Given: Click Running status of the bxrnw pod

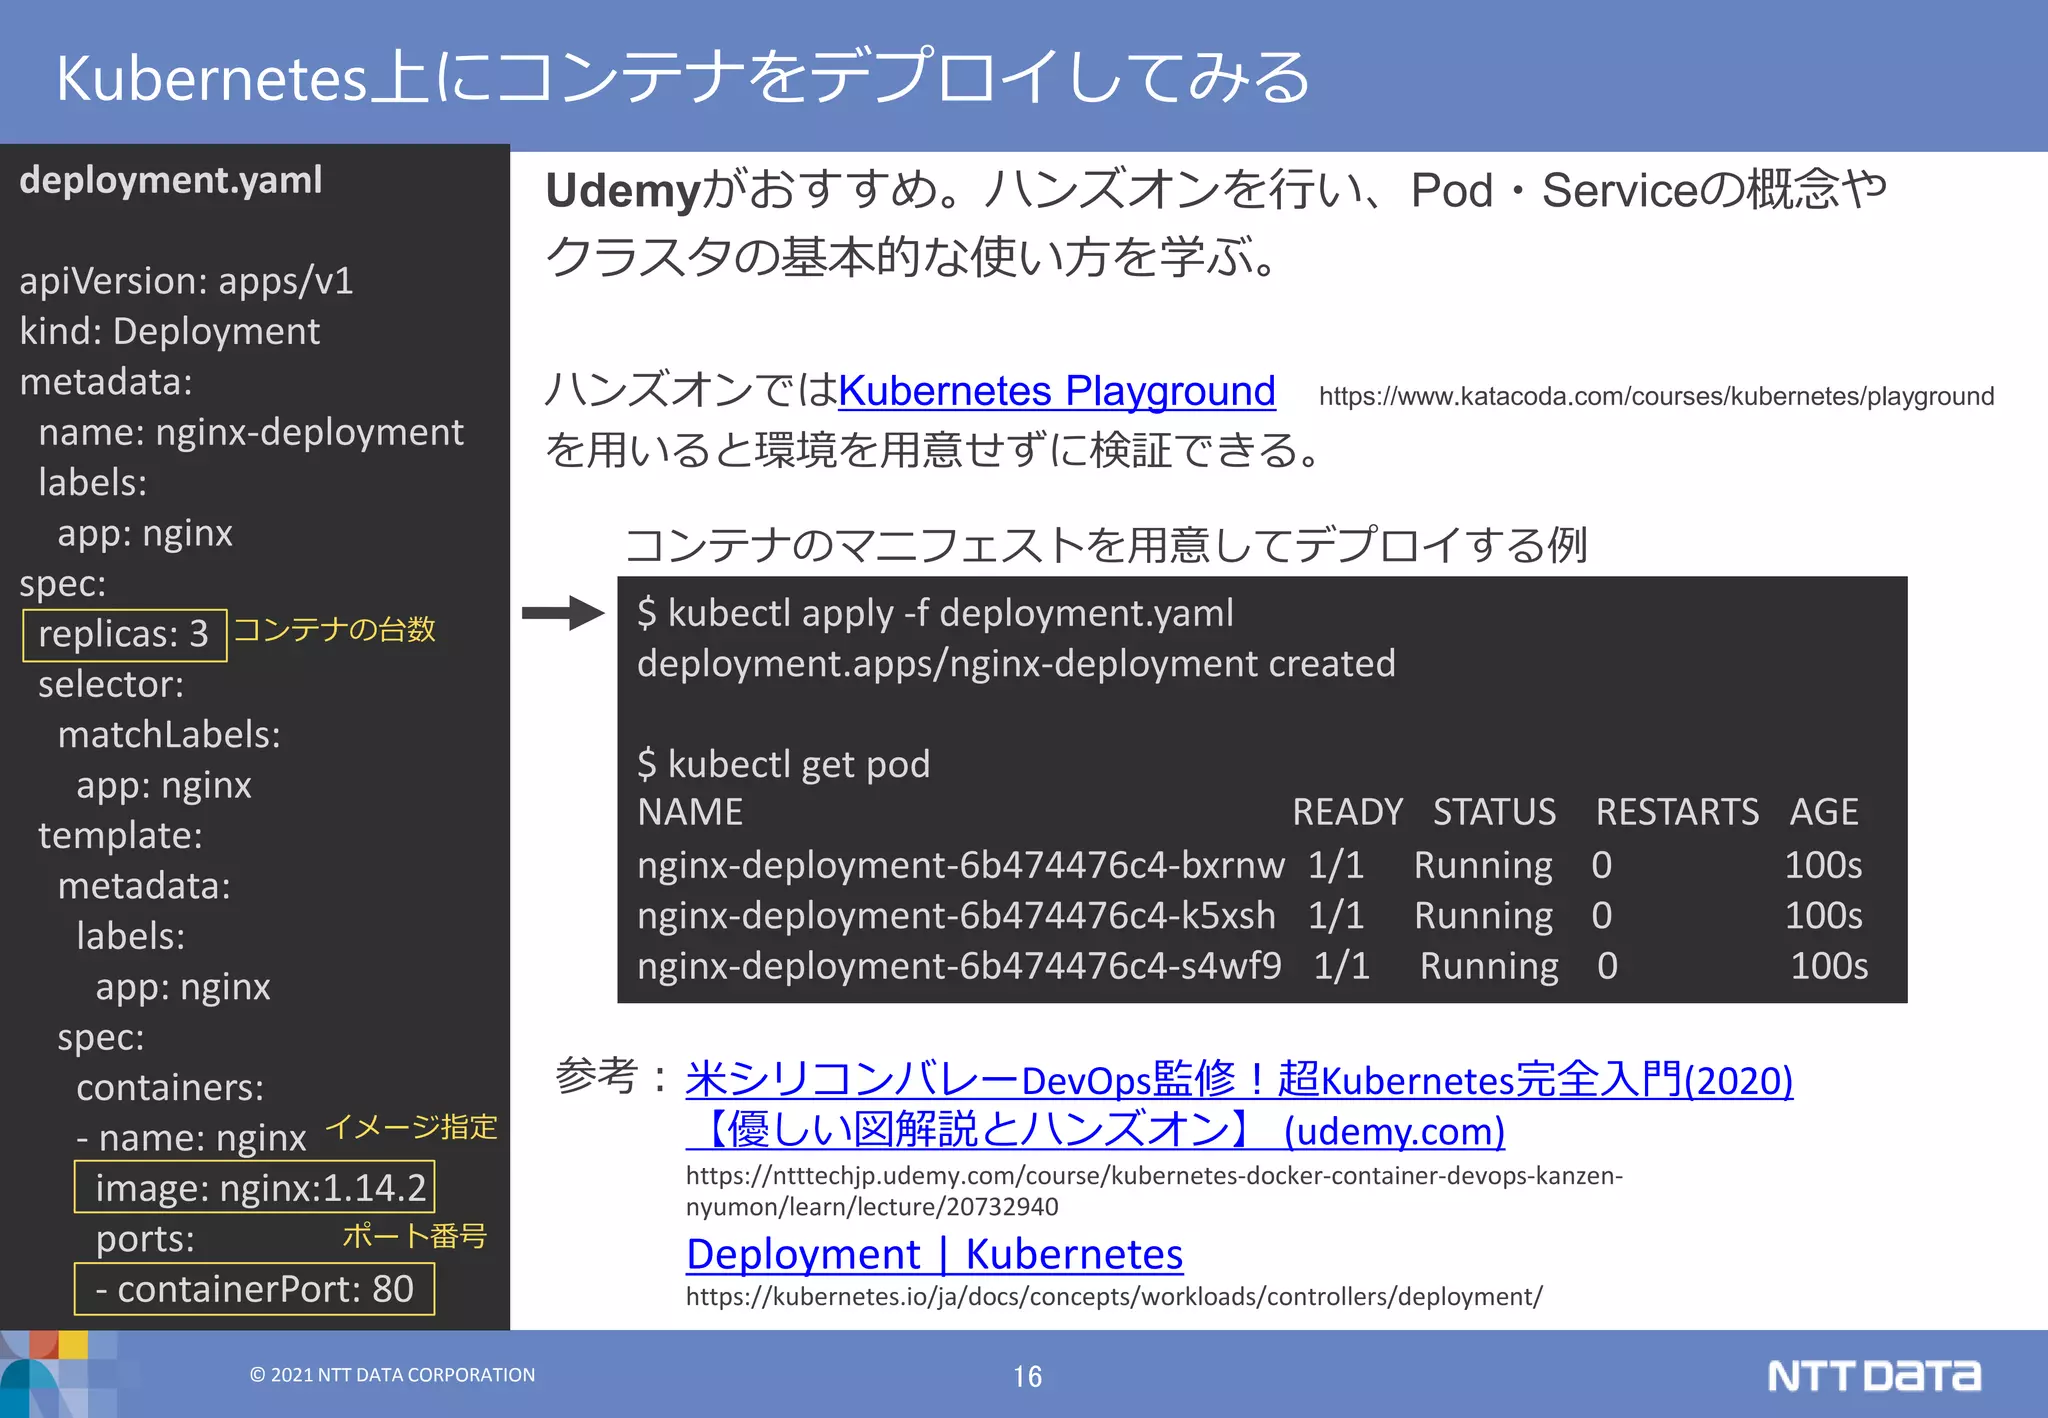Looking at the screenshot, I should pos(1483,866).
